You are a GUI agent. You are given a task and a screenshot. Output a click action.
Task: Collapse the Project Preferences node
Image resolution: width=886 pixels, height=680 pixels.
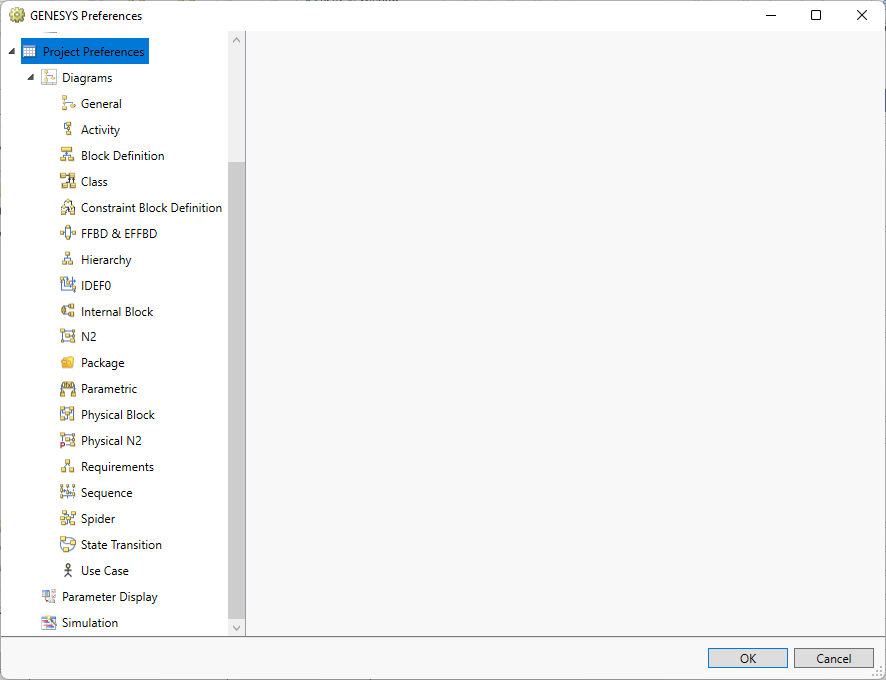pos(11,52)
